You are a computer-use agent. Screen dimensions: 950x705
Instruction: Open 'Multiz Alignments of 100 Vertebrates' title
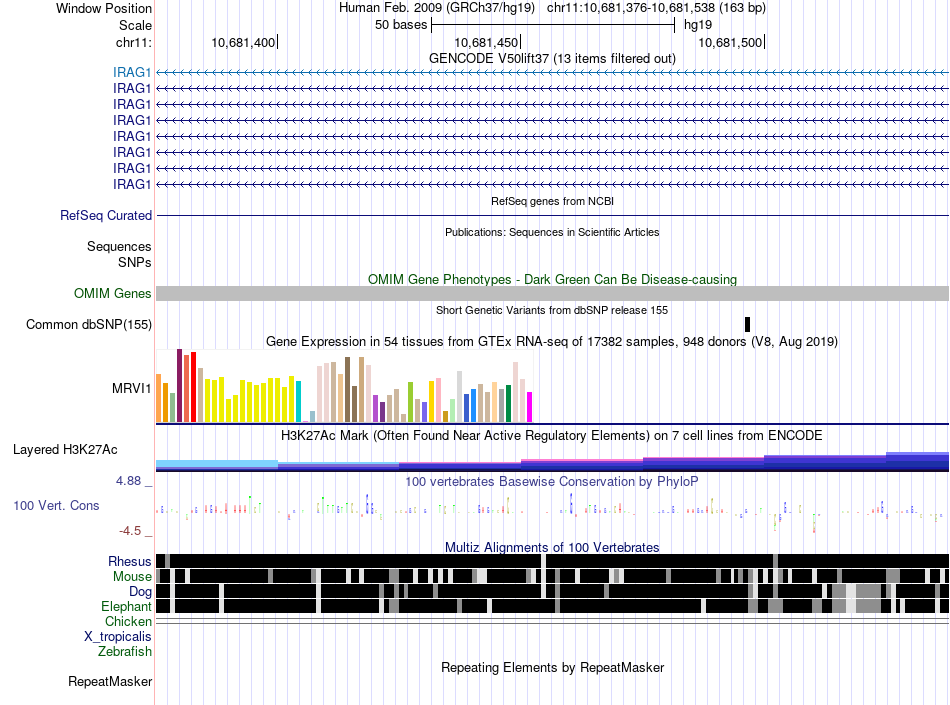click(552, 548)
